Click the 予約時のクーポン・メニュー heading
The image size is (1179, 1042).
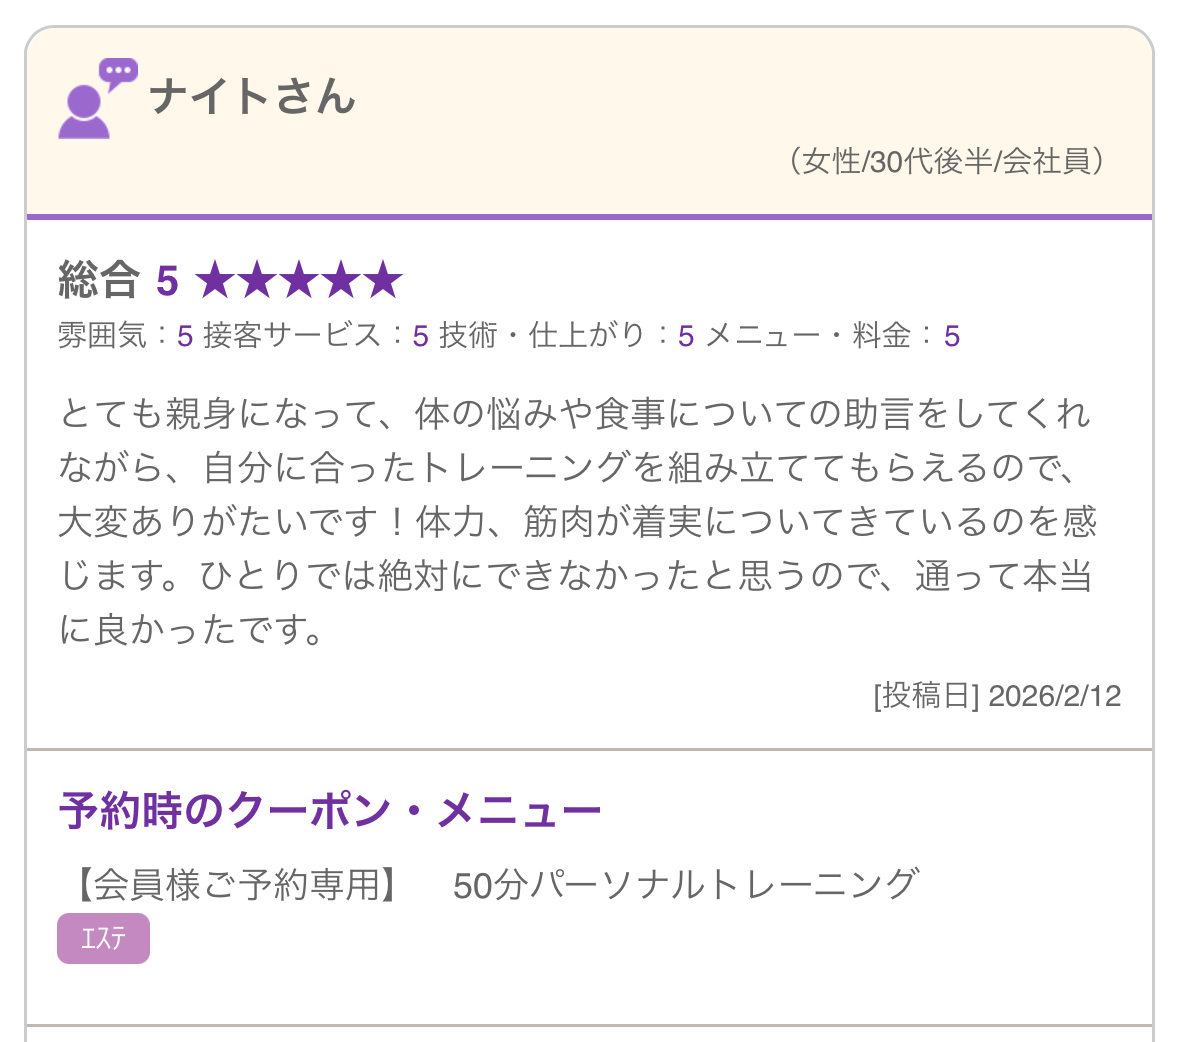pos(330,810)
